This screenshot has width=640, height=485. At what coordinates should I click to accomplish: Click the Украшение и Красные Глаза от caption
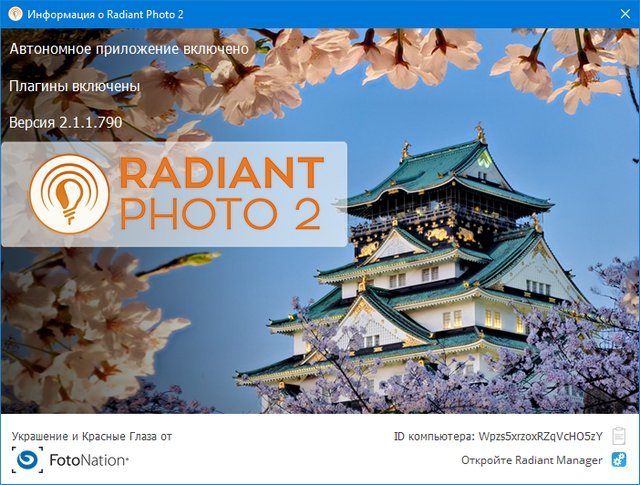[x=91, y=437]
